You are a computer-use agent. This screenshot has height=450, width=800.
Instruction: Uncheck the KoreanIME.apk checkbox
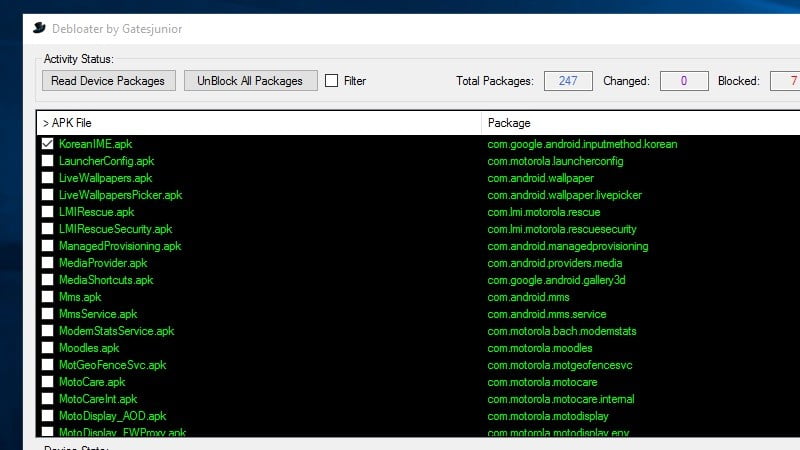[47, 144]
